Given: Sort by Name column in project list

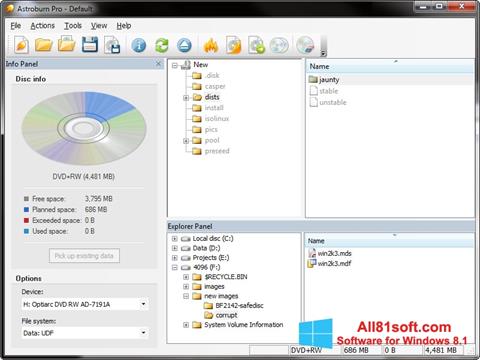Looking at the screenshot, I should click(x=390, y=66).
